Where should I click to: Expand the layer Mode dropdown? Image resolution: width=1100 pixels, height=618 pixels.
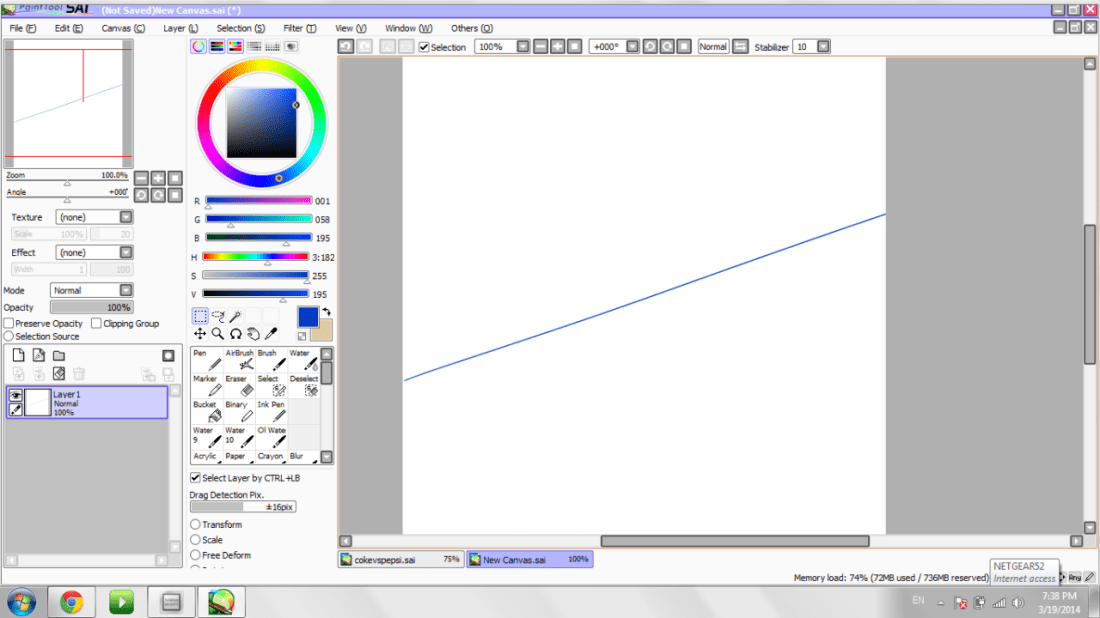click(x=126, y=290)
